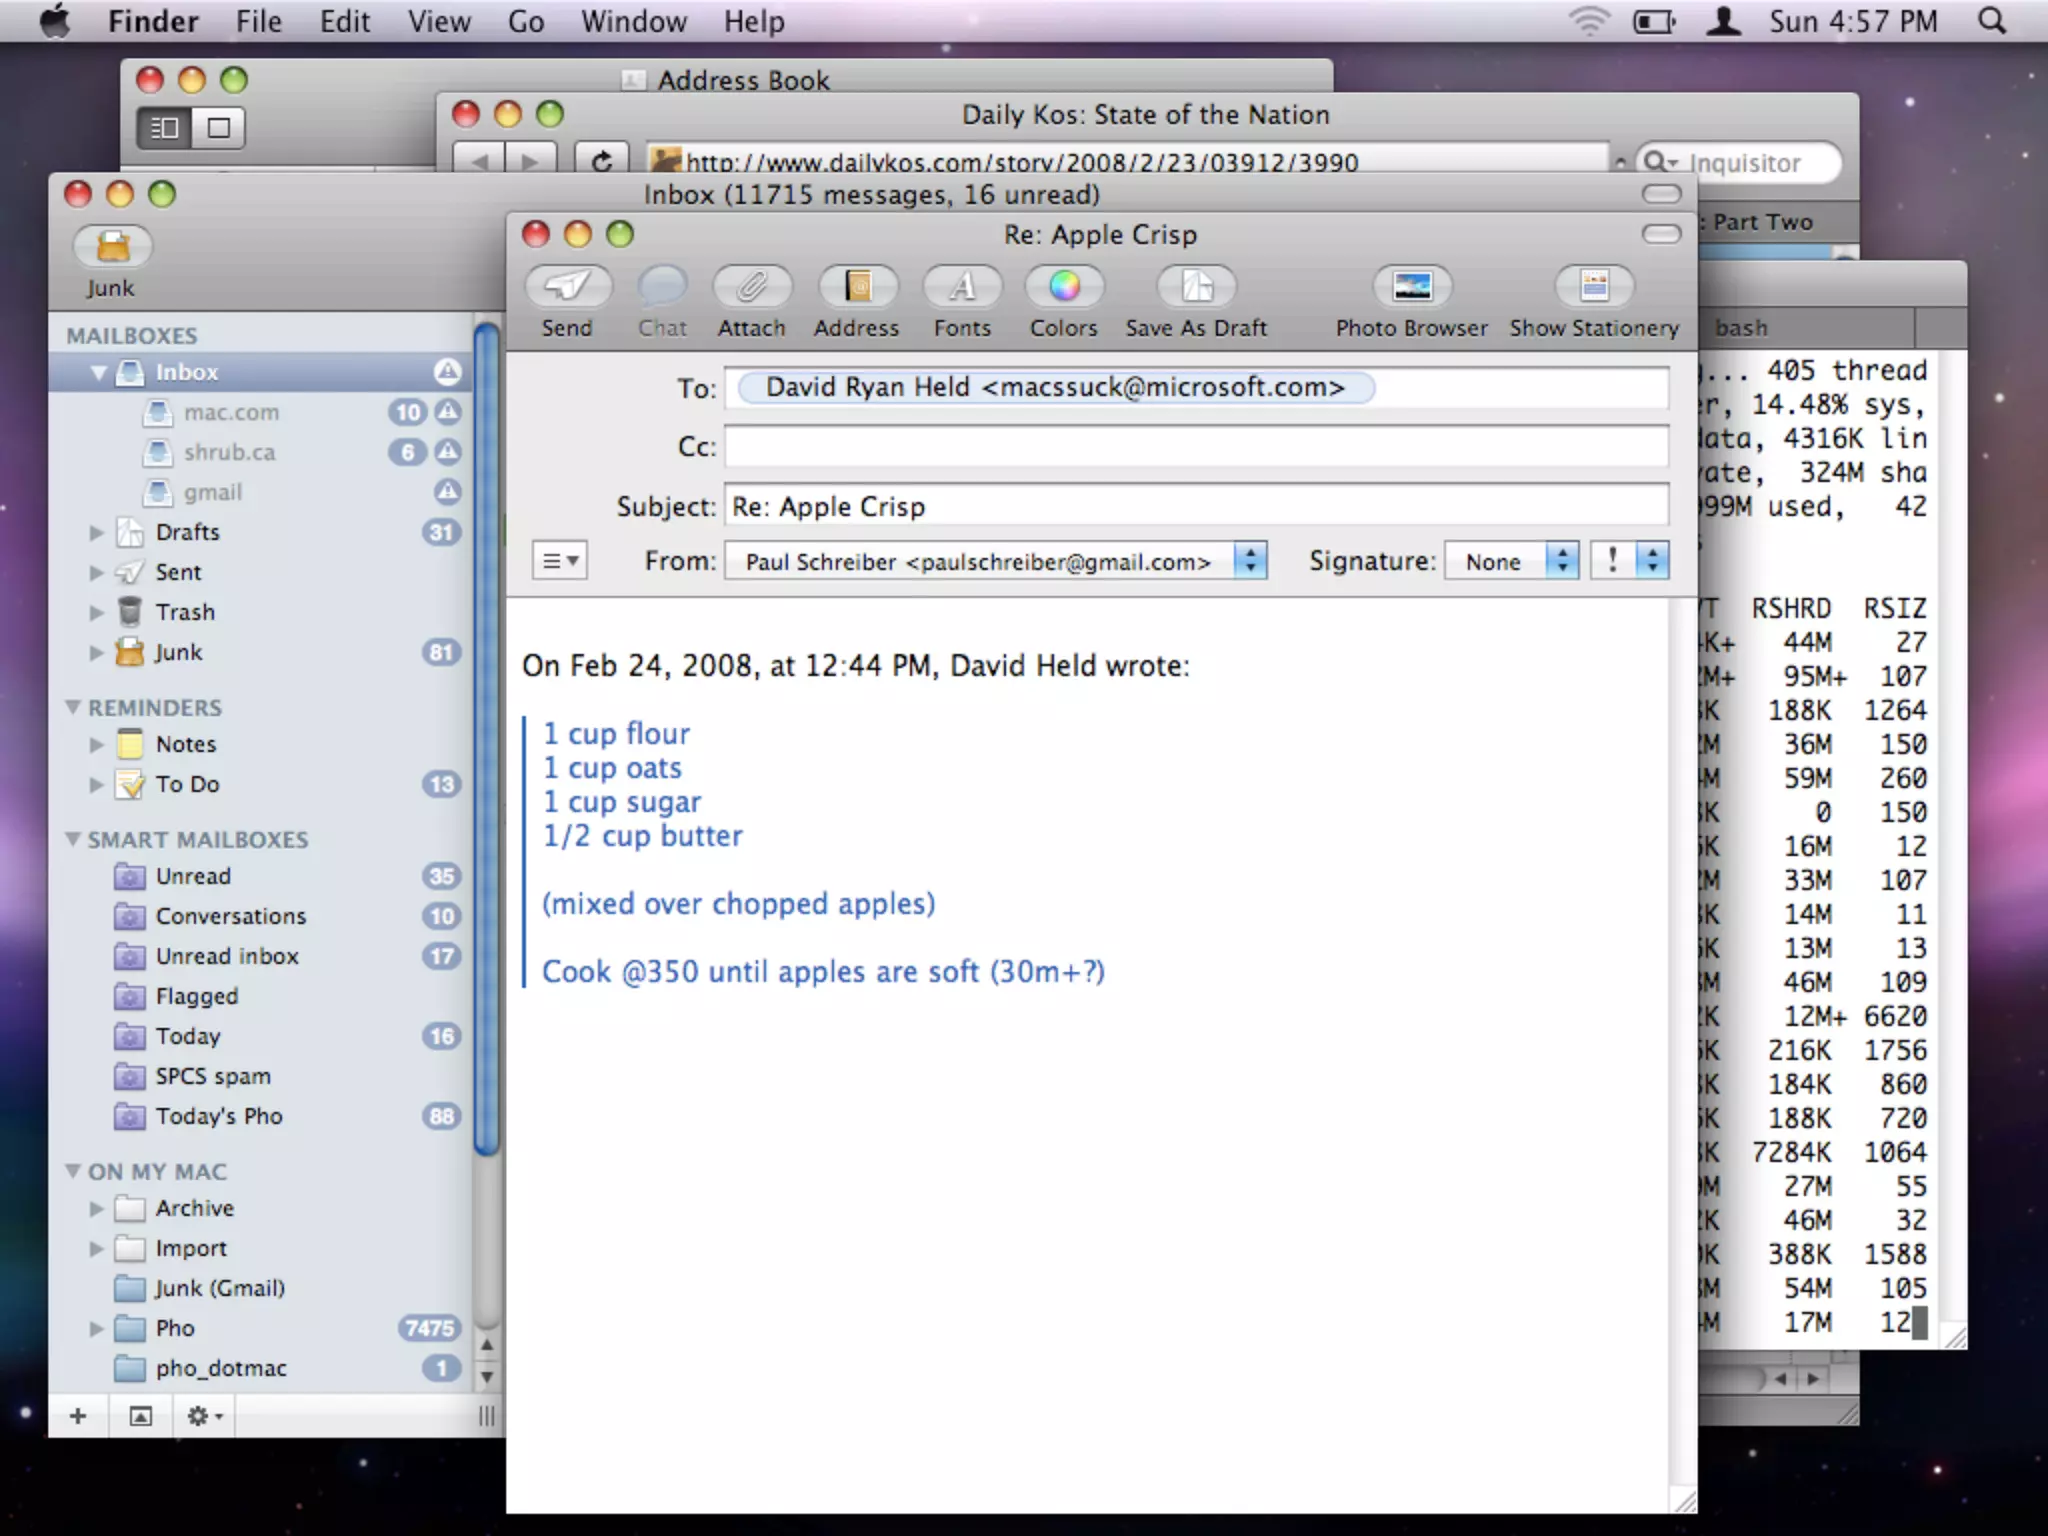
Task: Open the Address panel icon
Action: pyautogui.click(x=857, y=288)
